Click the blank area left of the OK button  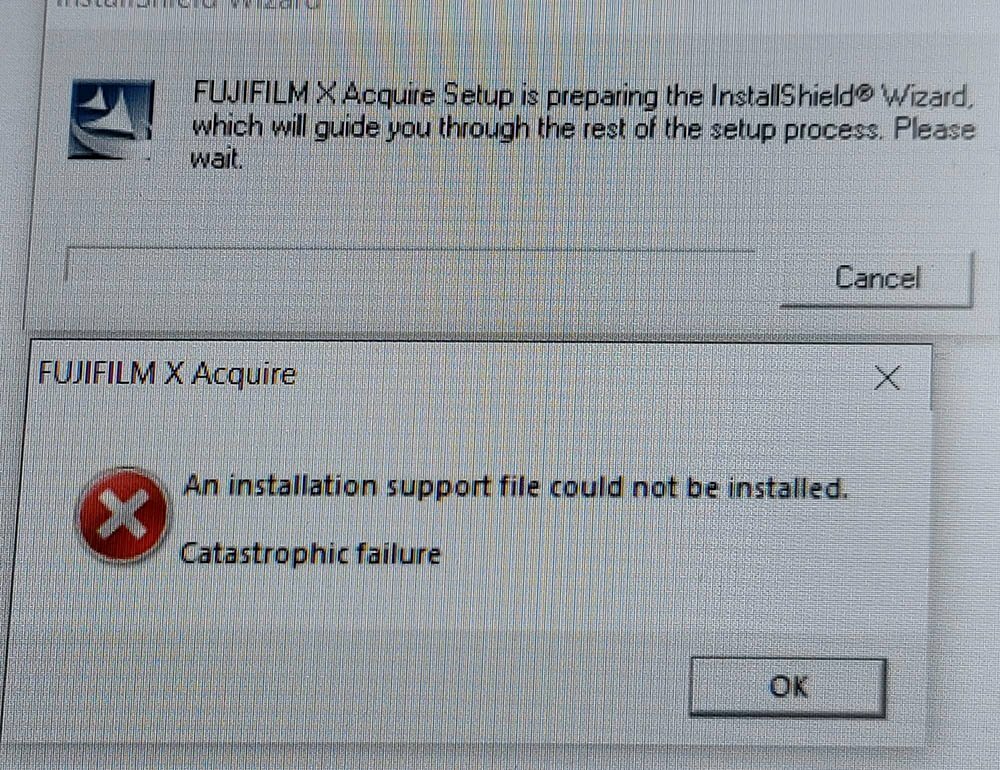coord(357,688)
